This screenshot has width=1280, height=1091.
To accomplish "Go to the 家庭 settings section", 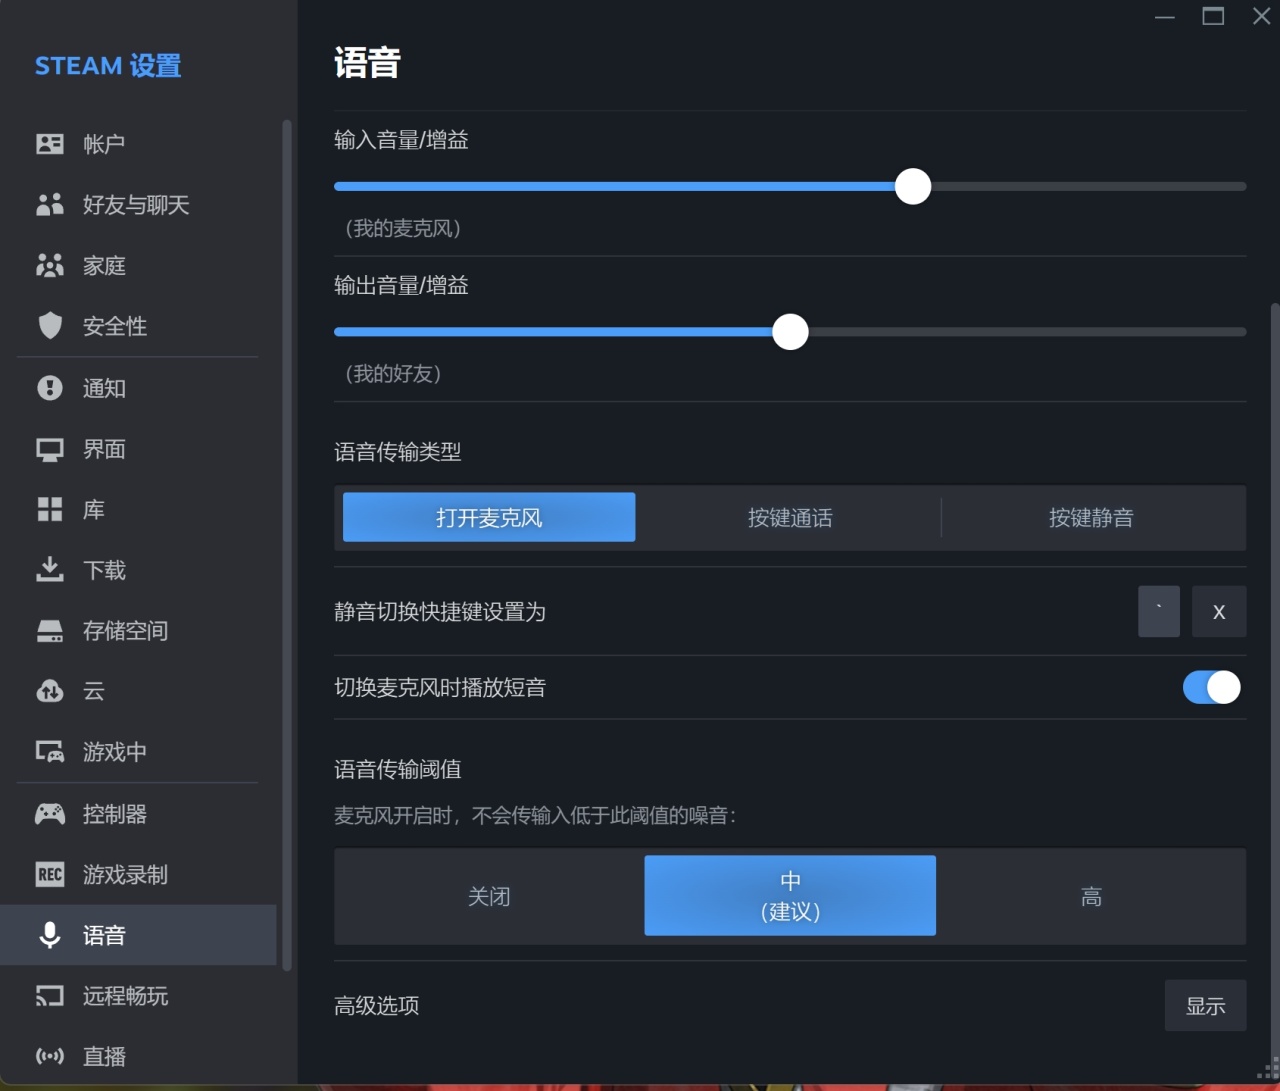I will pos(138,265).
